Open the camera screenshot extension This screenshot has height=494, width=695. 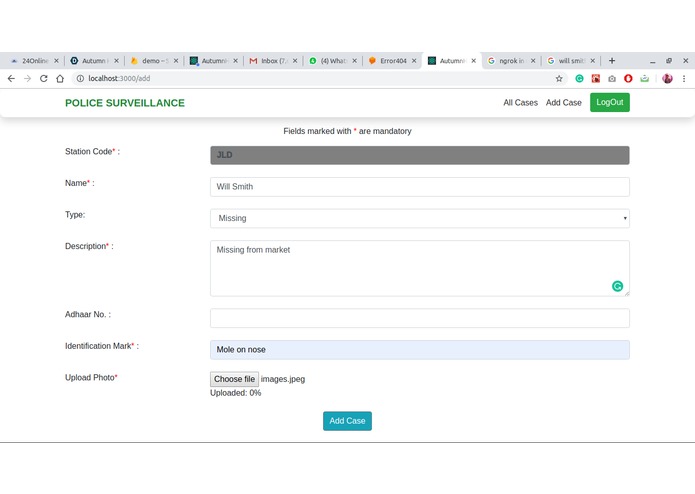pyautogui.click(x=612, y=78)
